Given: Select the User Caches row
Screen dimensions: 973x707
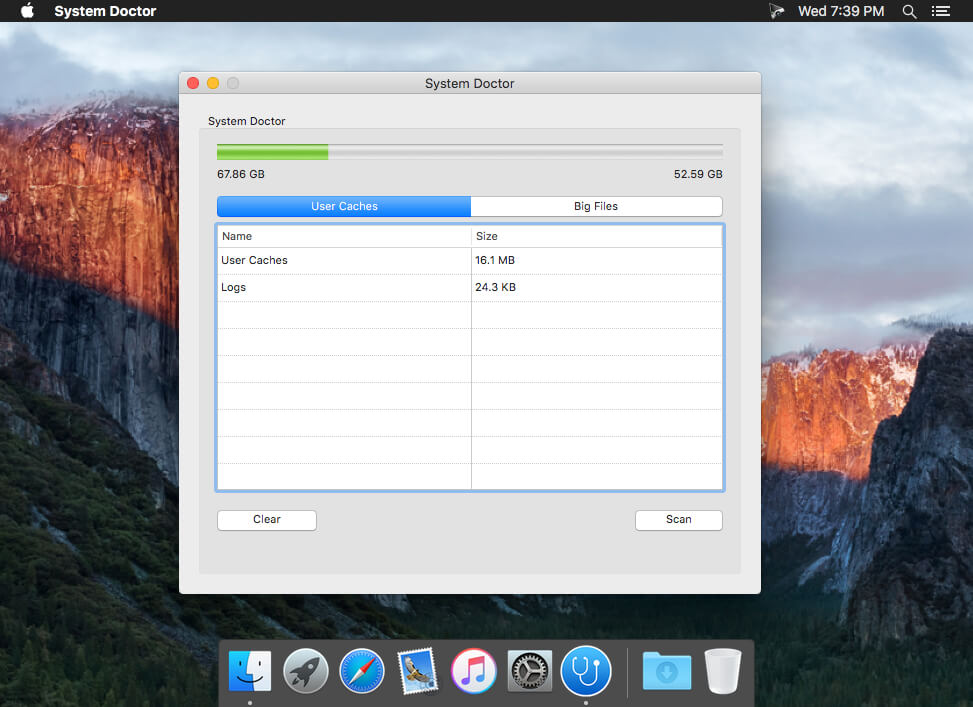Looking at the screenshot, I should coord(470,261).
